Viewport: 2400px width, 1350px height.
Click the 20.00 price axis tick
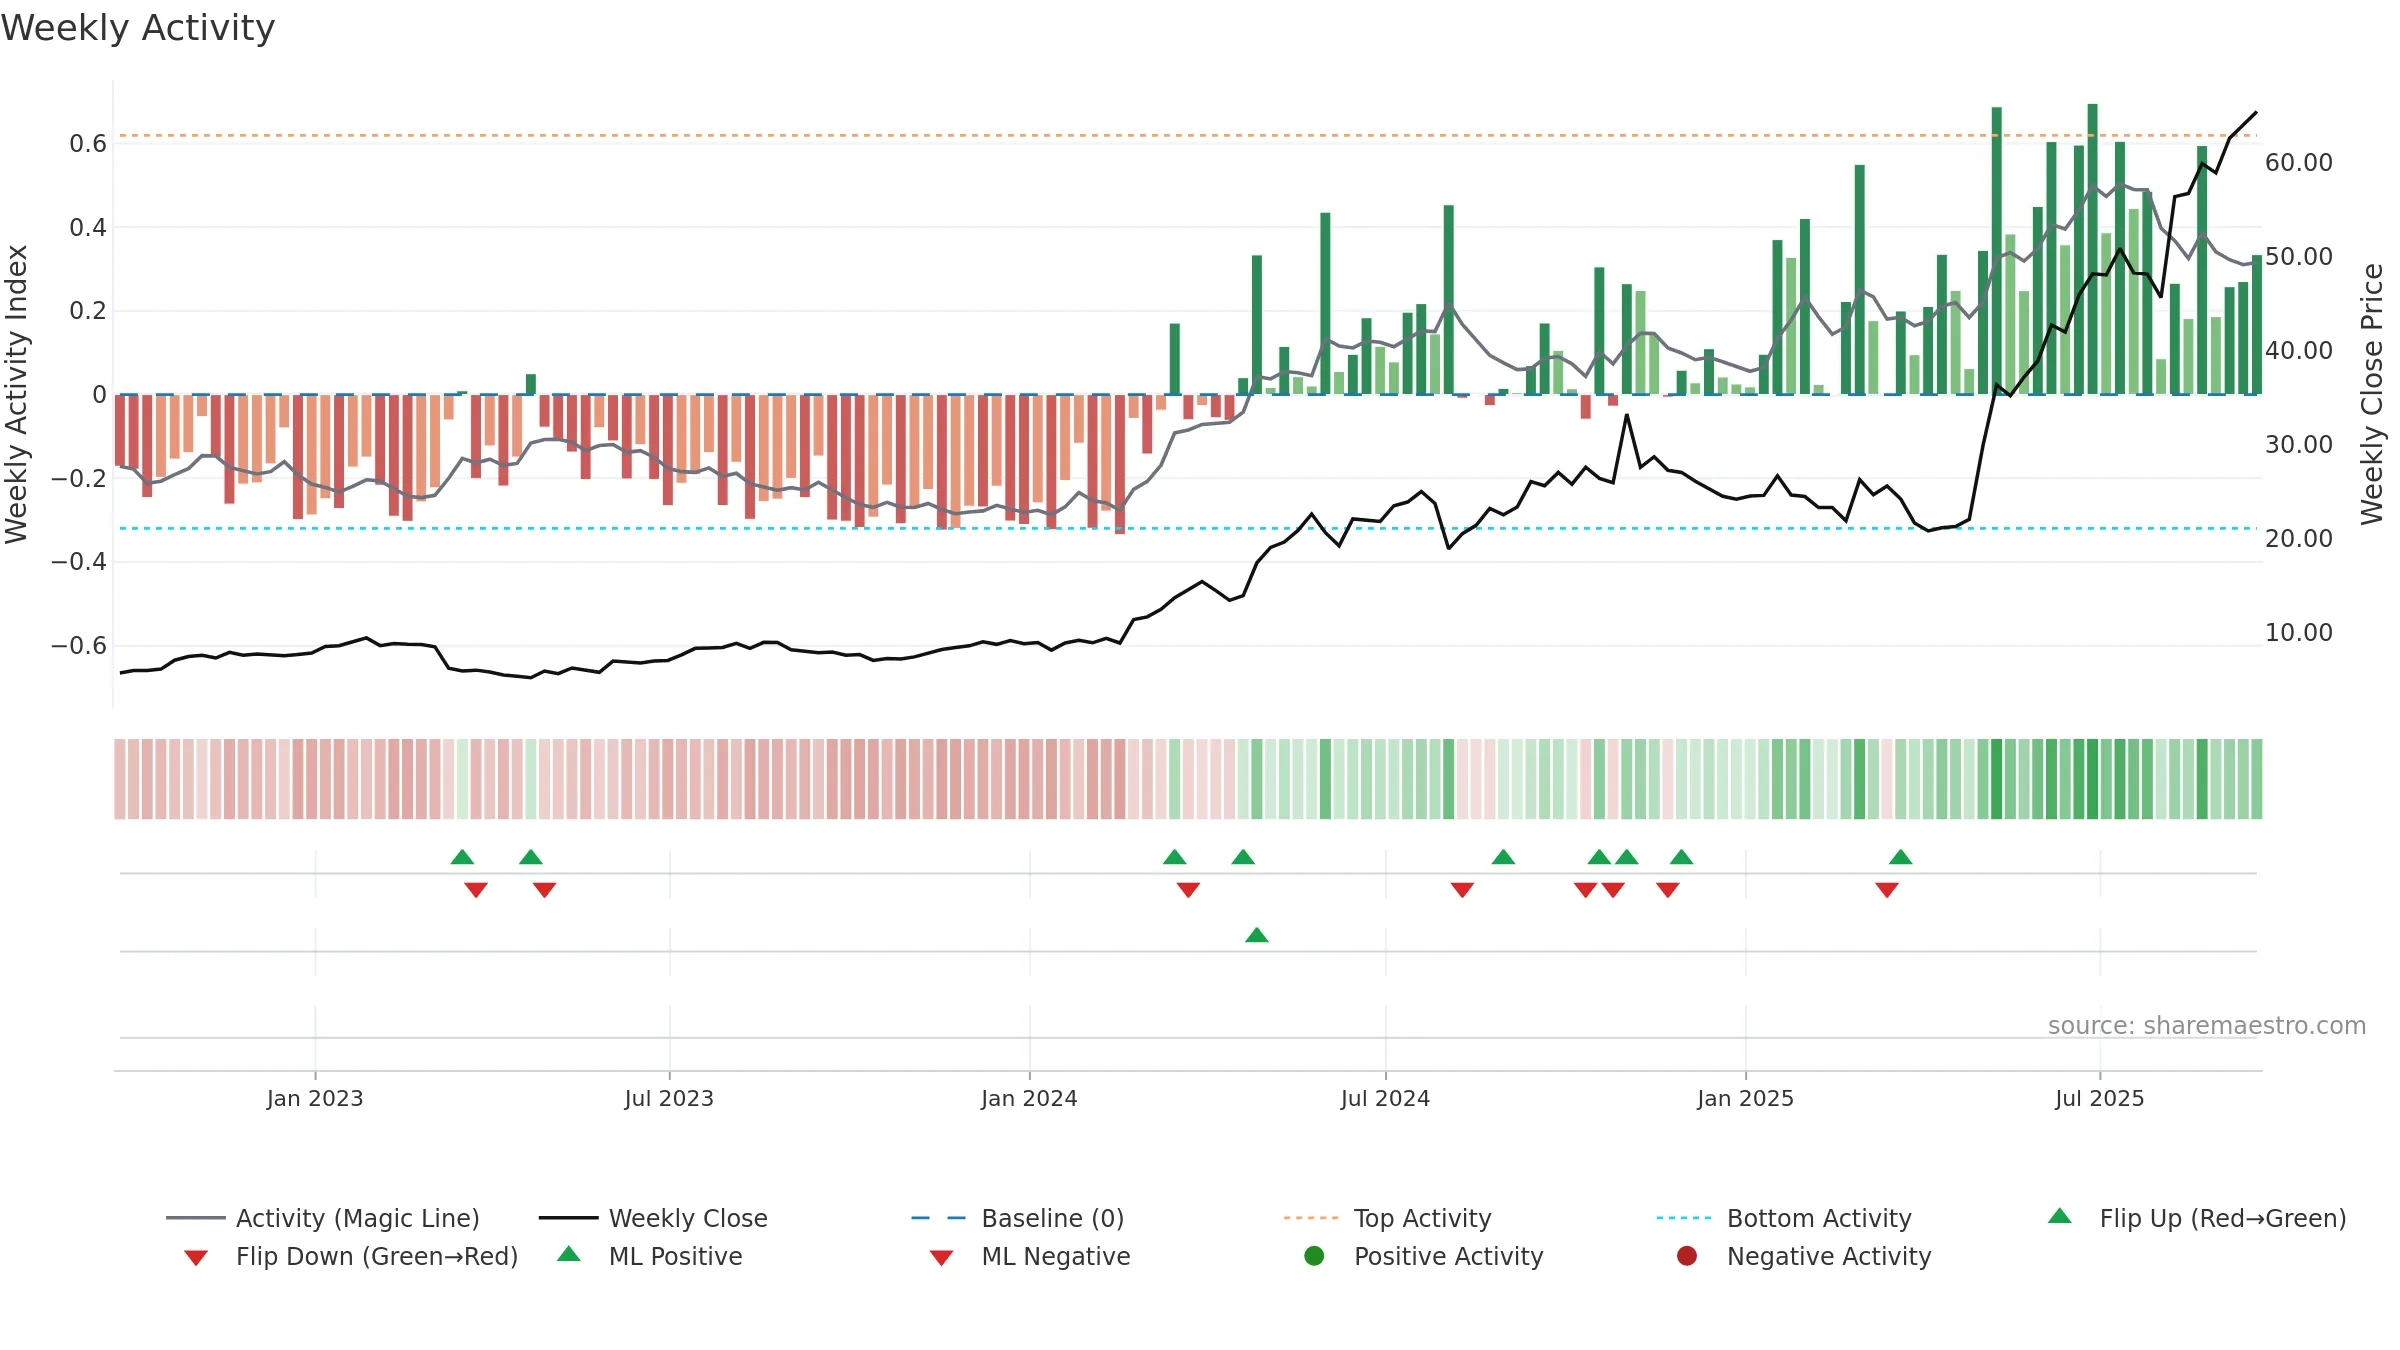click(x=2298, y=539)
